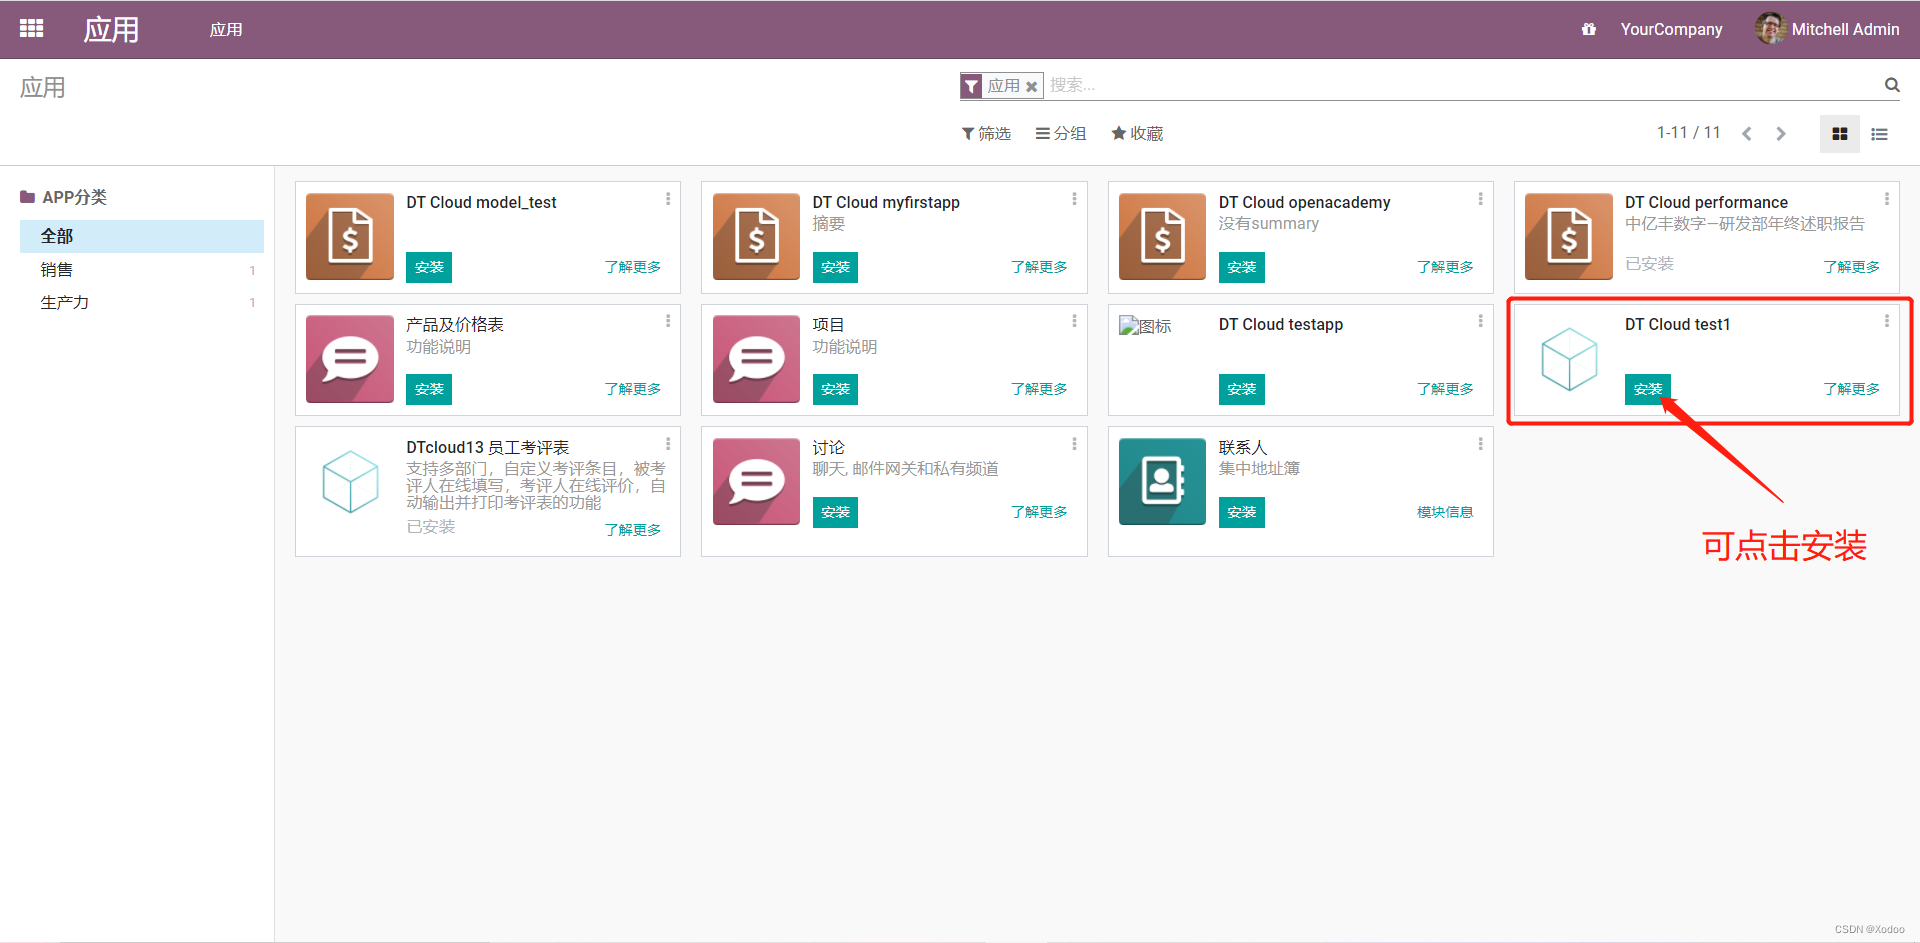Open the 分组 group-by dropdown
Image resolution: width=1920 pixels, height=943 pixels.
[1060, 133]
